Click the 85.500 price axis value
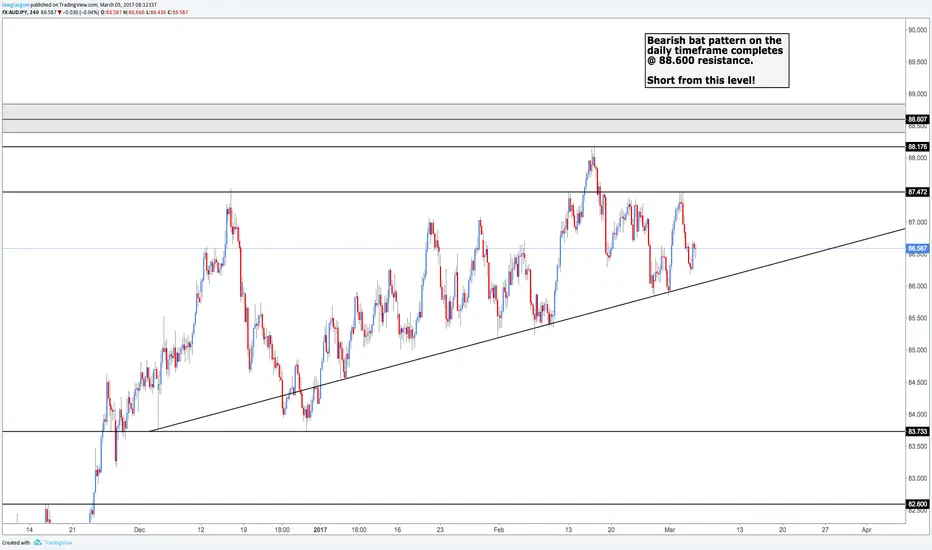Screen dimensions: 932x550 (x=918, y=318)
